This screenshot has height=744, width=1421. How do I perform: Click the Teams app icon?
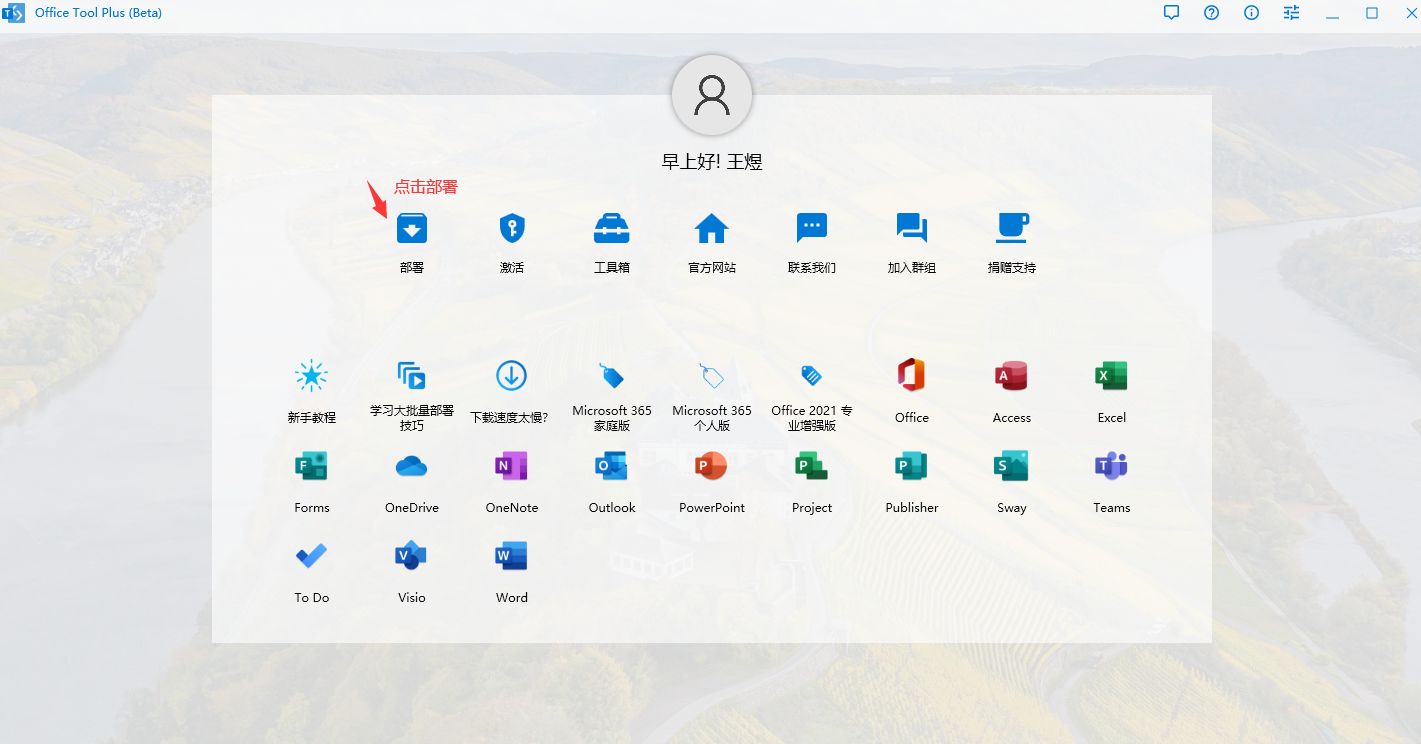click(x=1112, y=466)
